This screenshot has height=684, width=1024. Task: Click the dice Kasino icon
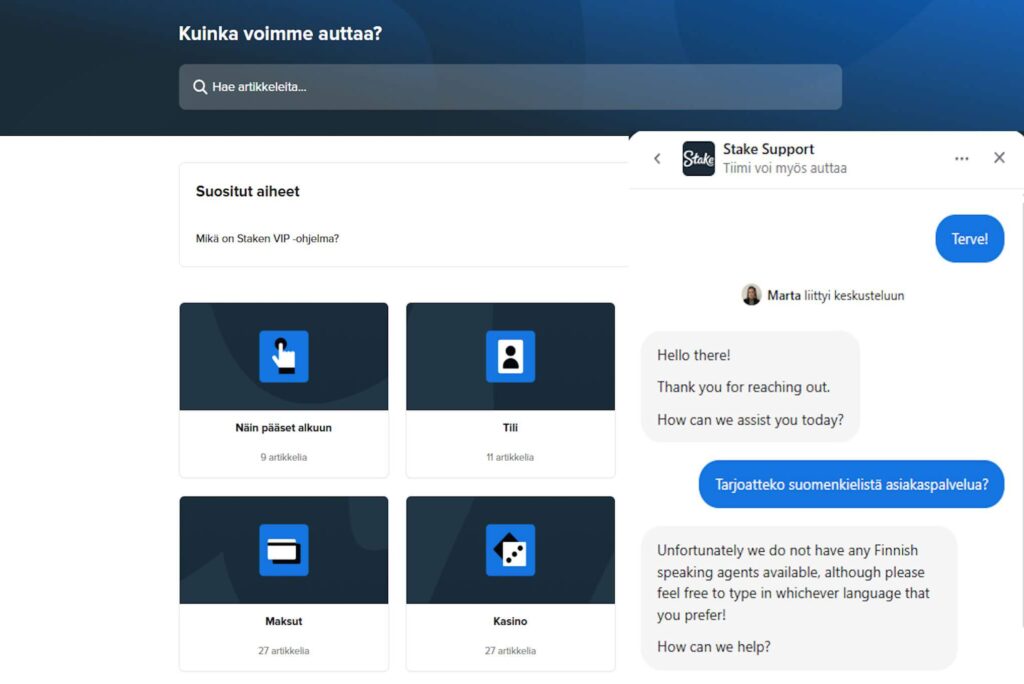[x=510, y=550]
